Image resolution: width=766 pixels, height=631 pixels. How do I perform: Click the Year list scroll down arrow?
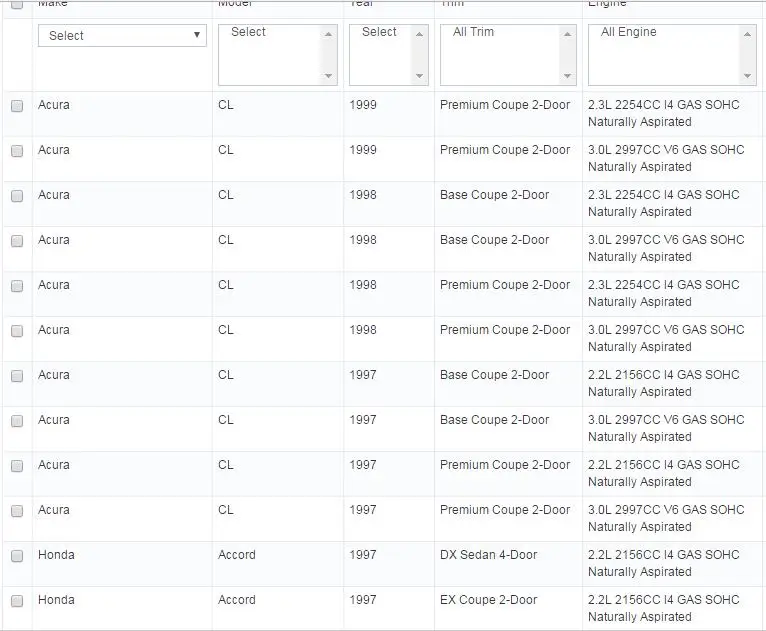click(x=419, y=76)
